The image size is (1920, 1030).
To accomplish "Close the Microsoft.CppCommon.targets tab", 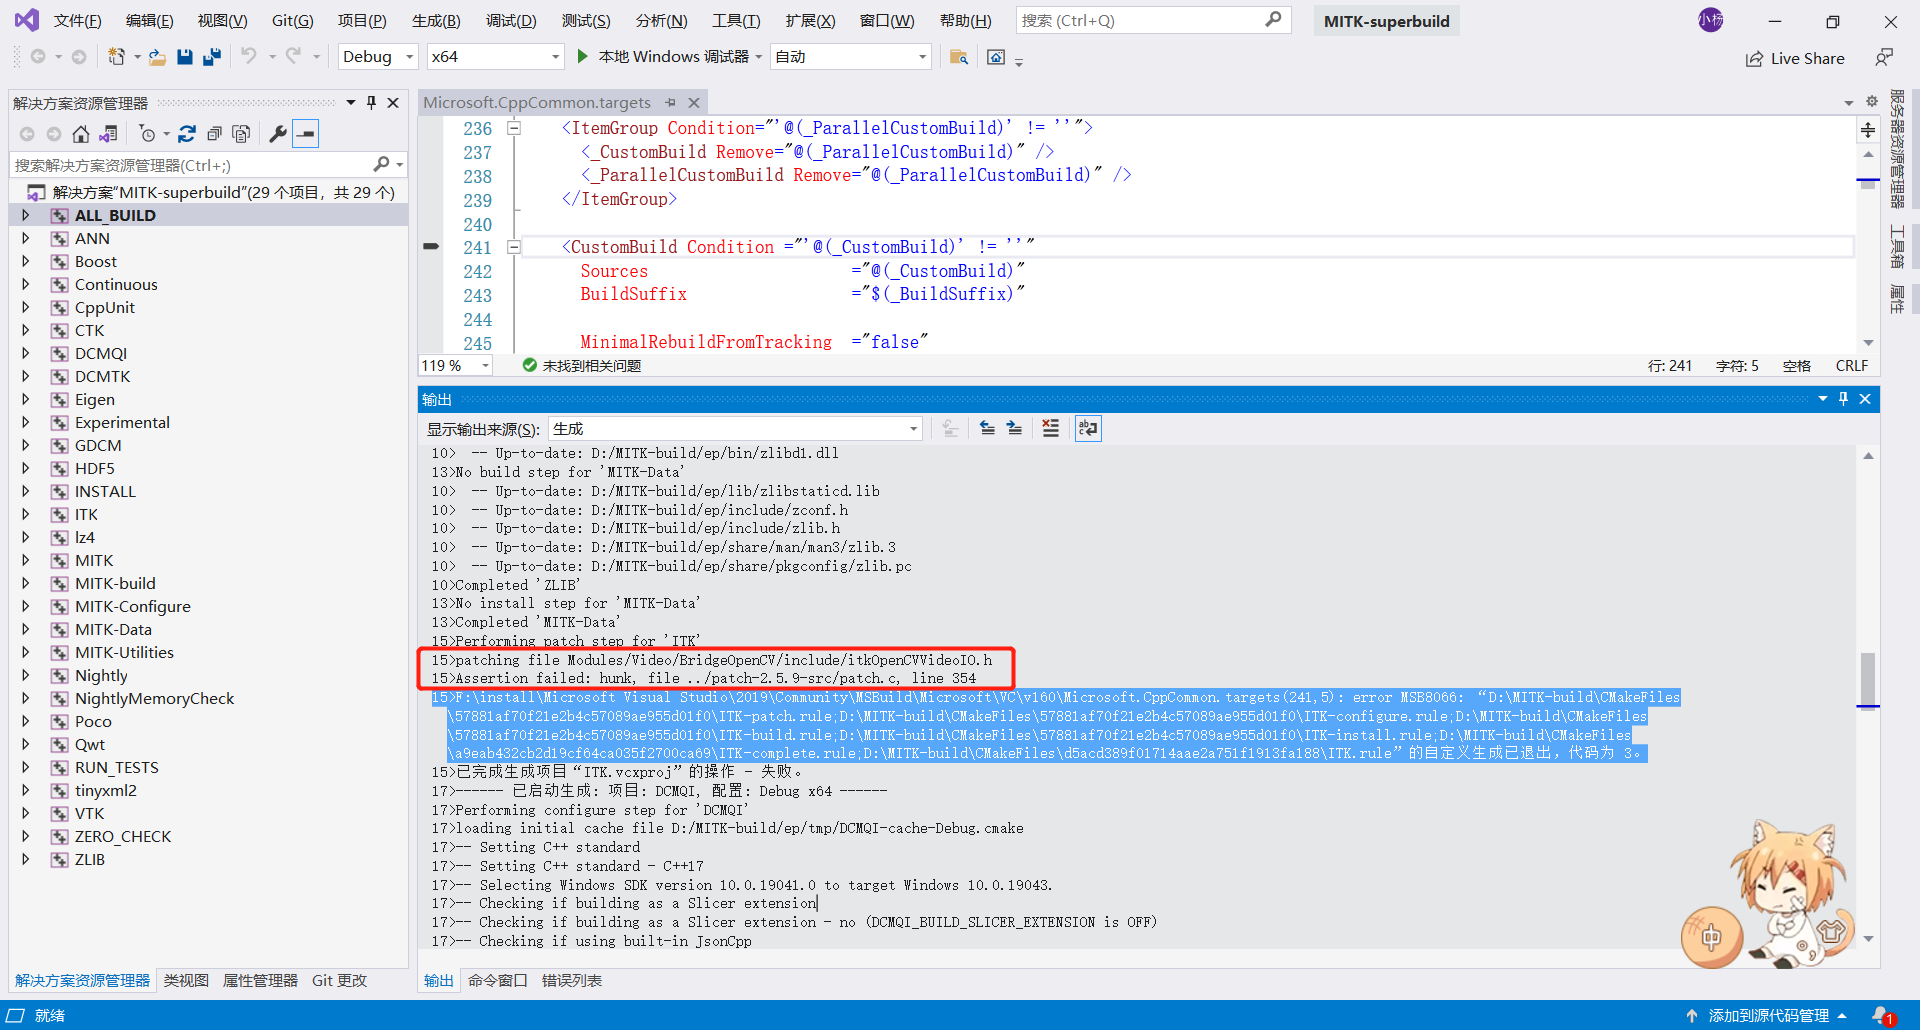I will point(694,103).
